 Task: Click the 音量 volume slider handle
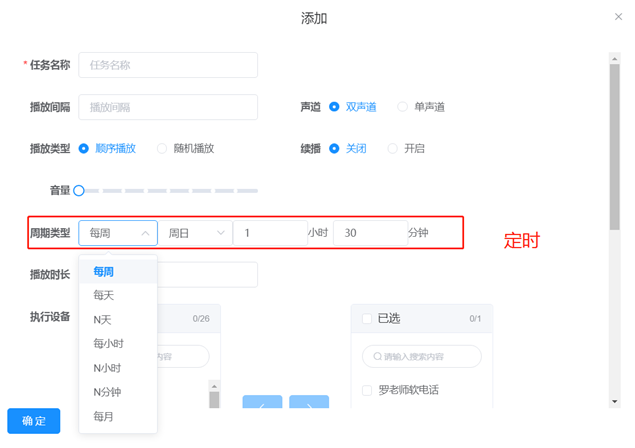point(79,190)
